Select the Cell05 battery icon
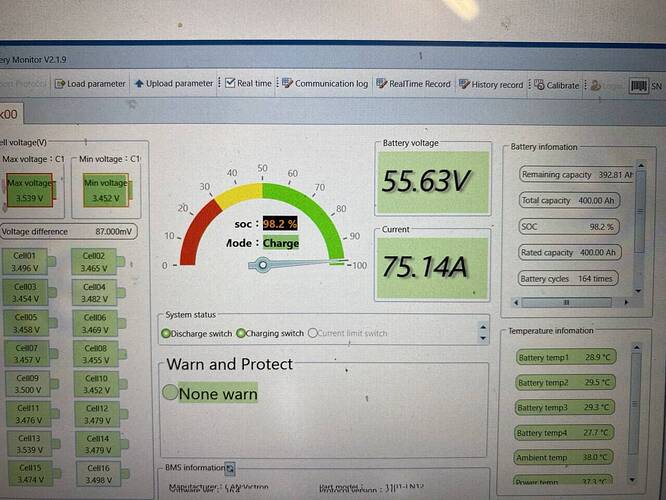 31,323
